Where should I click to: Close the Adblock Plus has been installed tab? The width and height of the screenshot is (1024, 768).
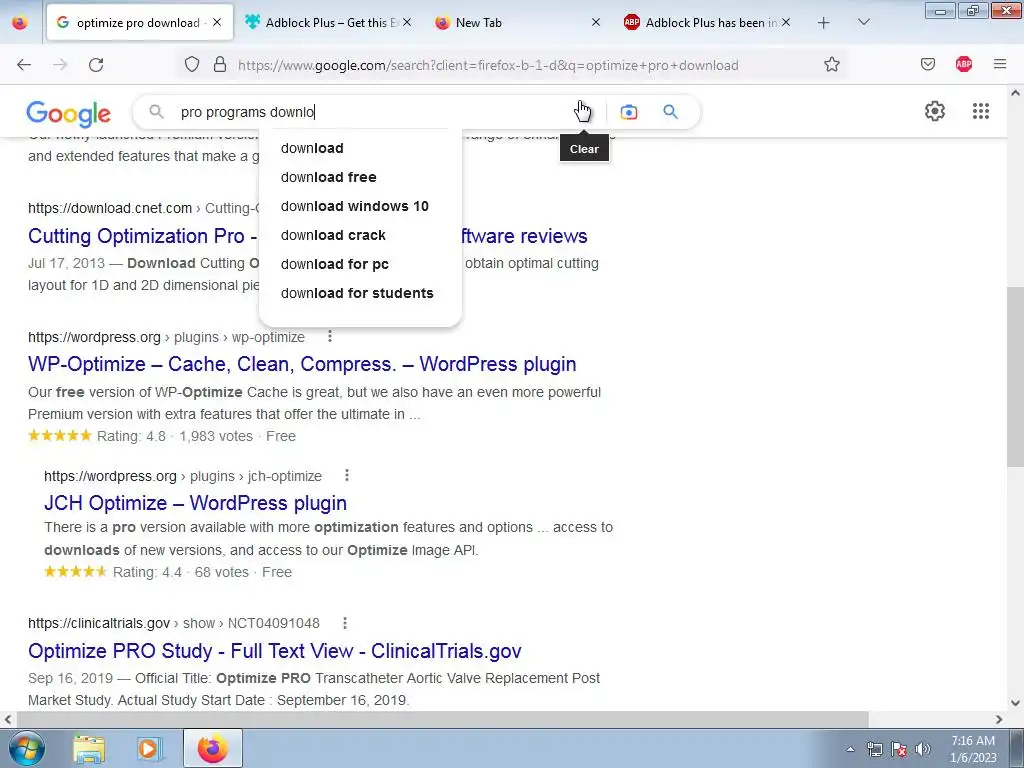click(x=786, y=23)
